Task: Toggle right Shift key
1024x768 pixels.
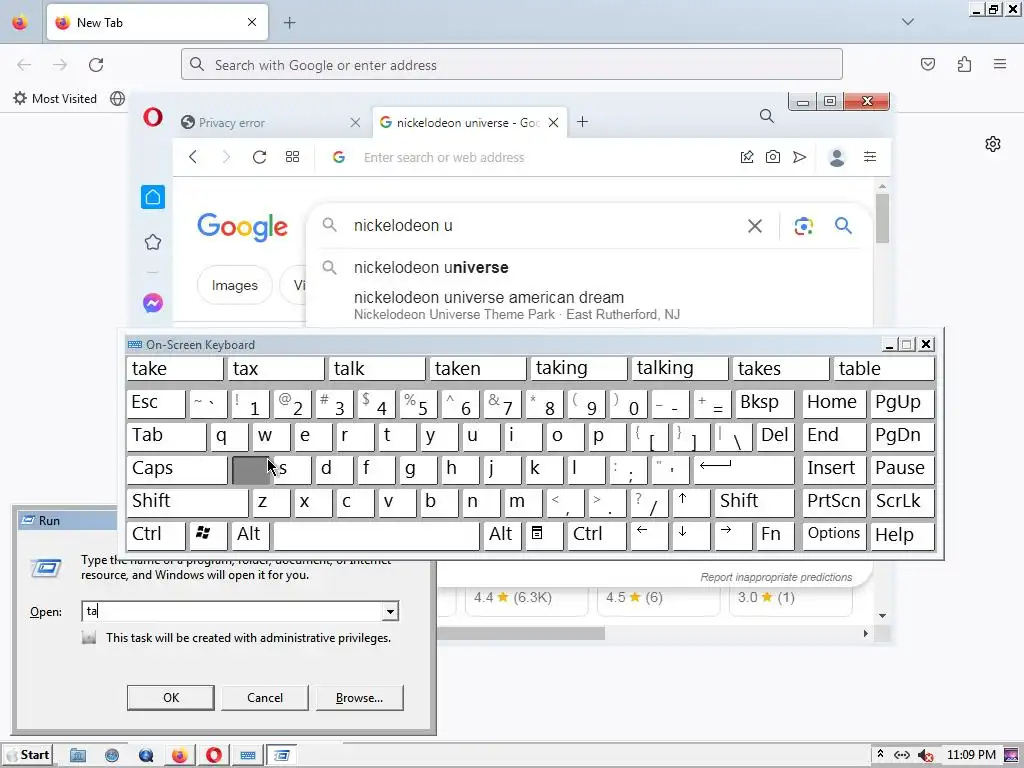Action: pos(754,502)
